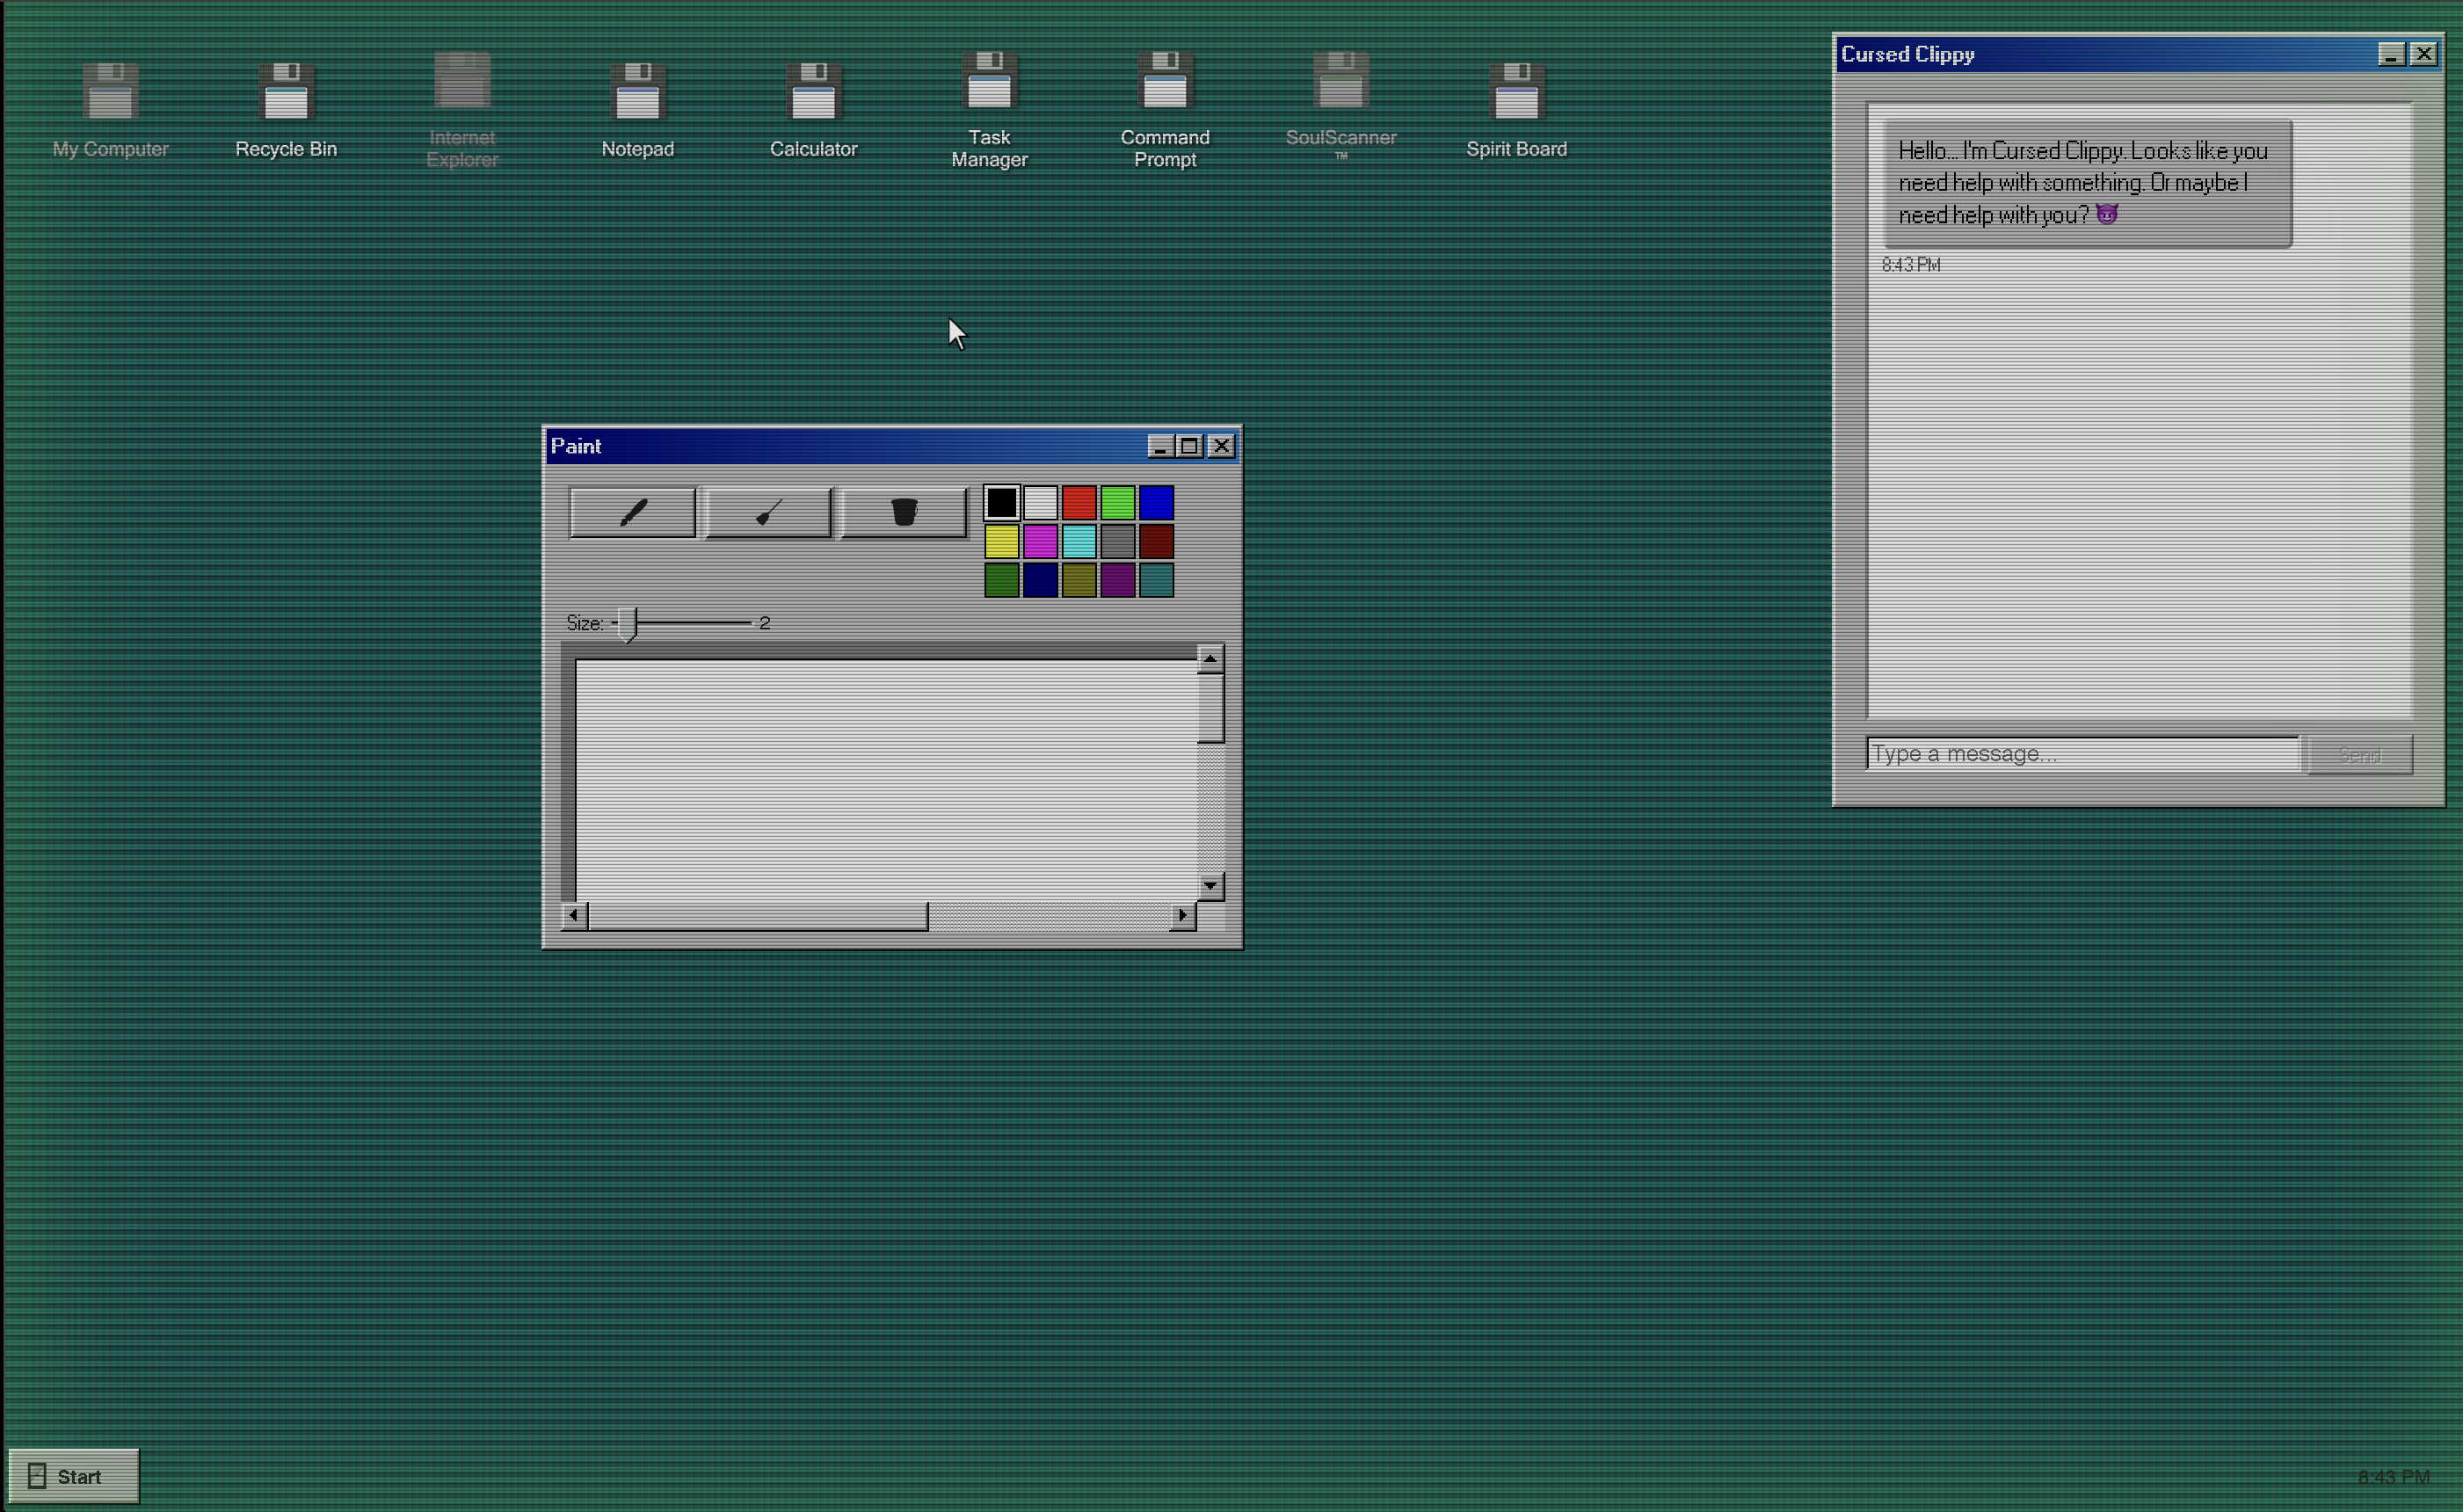The width and height of the screenshot is (2463, 1512).
Task: Click the Start button
Action: click(x=73, y=1476)
